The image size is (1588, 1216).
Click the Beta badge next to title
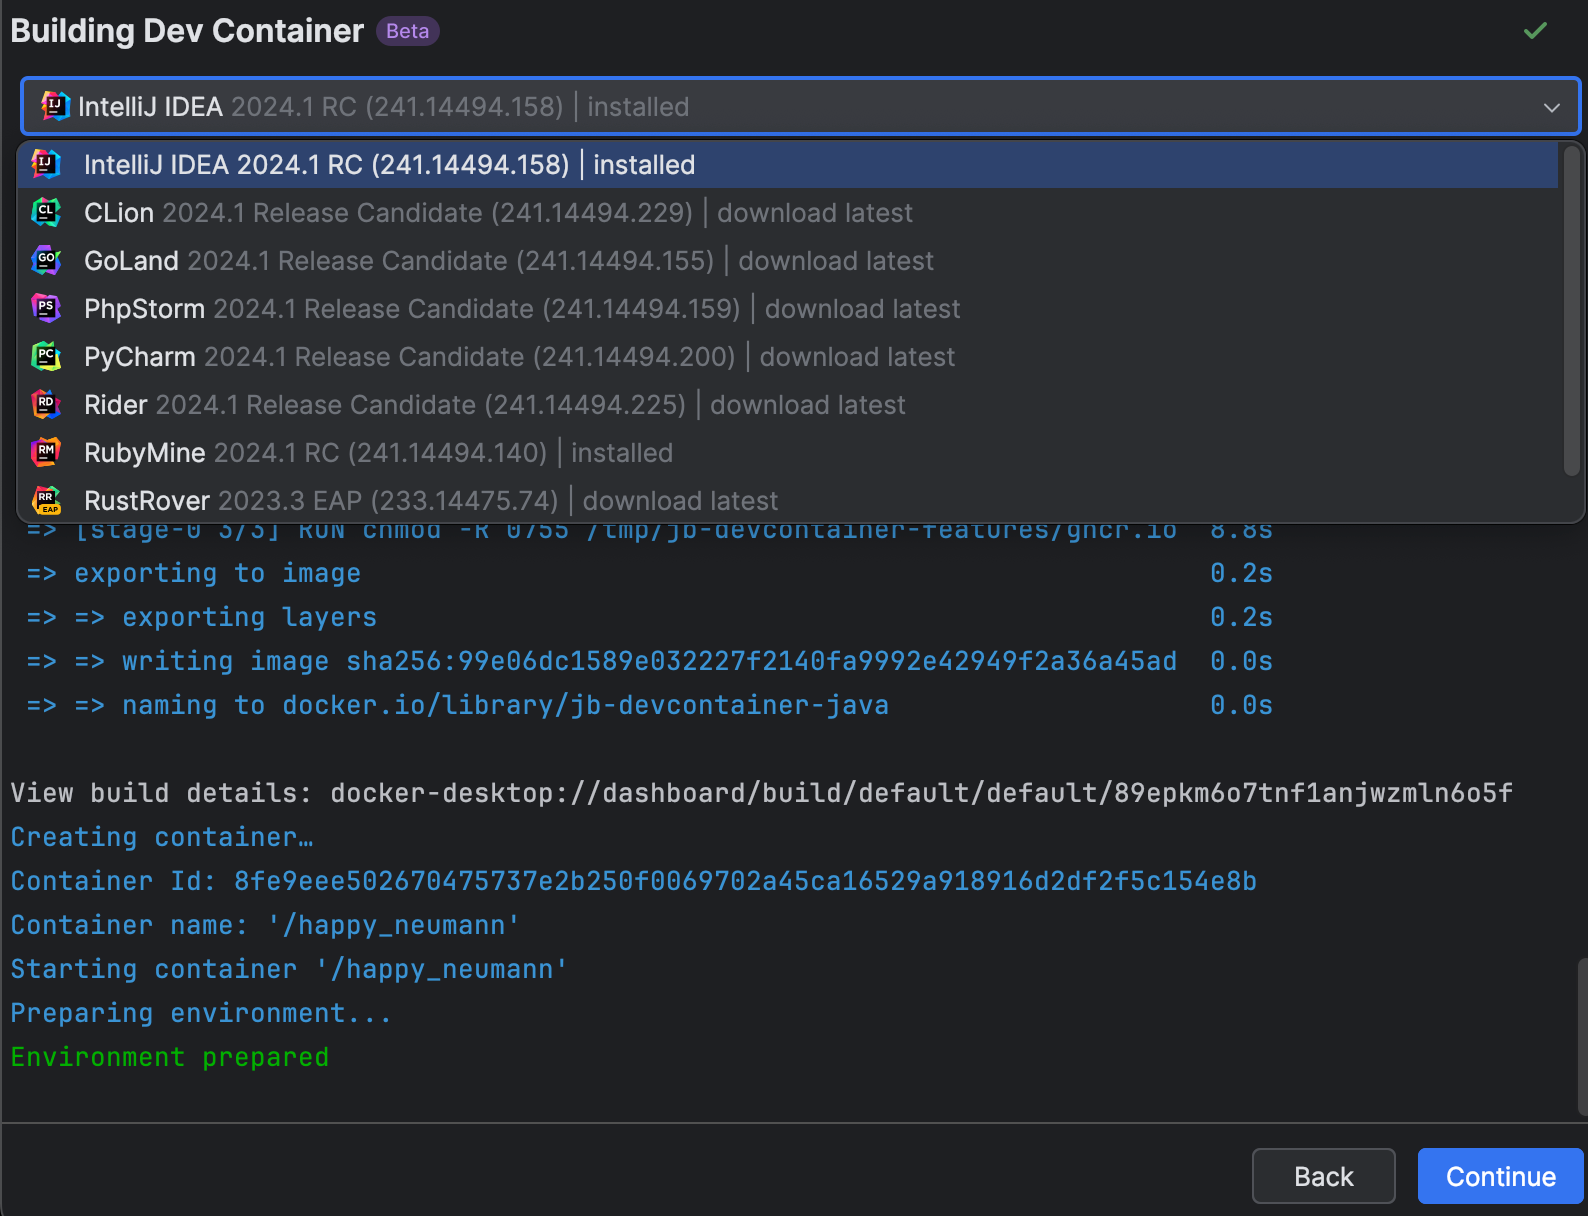(407, 31)
